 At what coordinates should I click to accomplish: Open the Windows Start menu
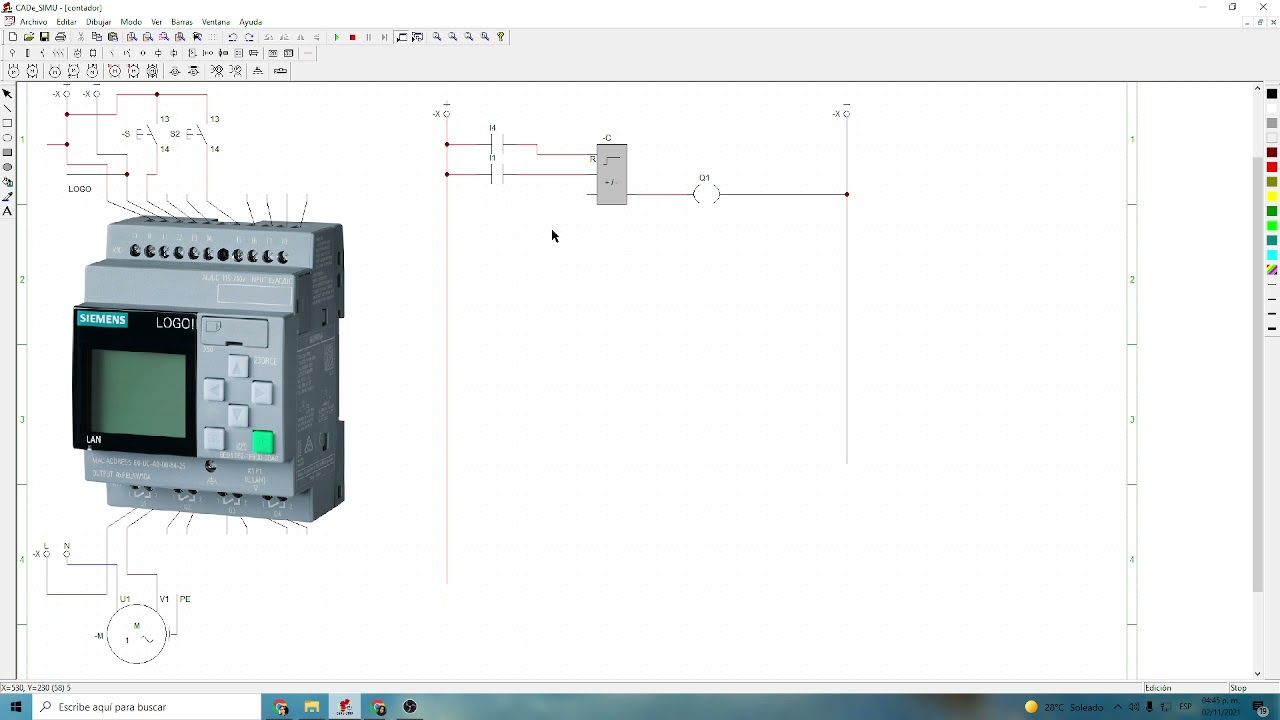click(x=16, y=707)
